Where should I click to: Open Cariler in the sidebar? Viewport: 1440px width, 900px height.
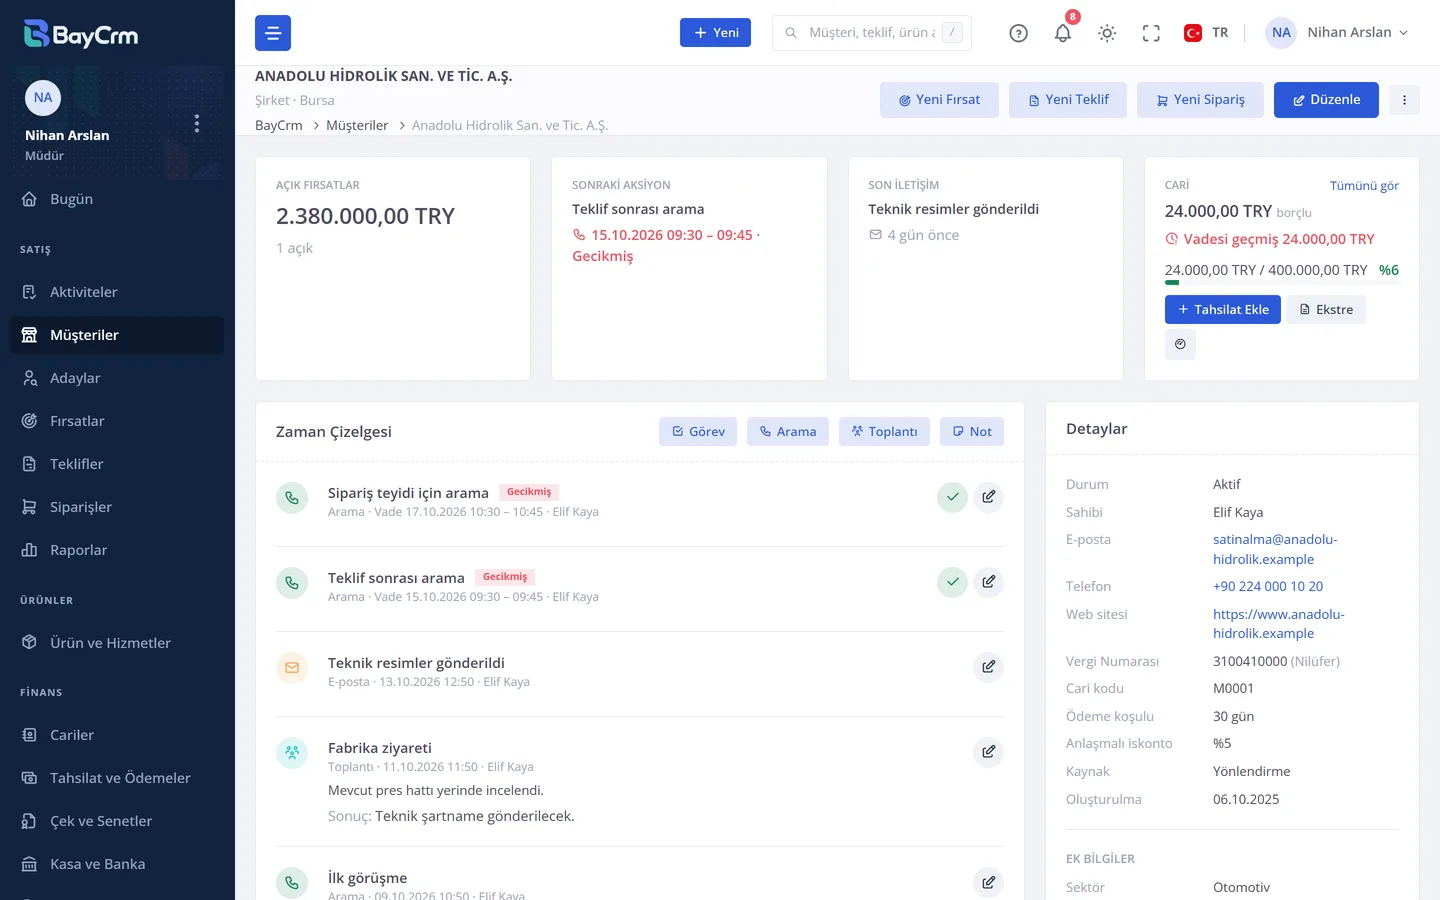click(x=117, y=735)
